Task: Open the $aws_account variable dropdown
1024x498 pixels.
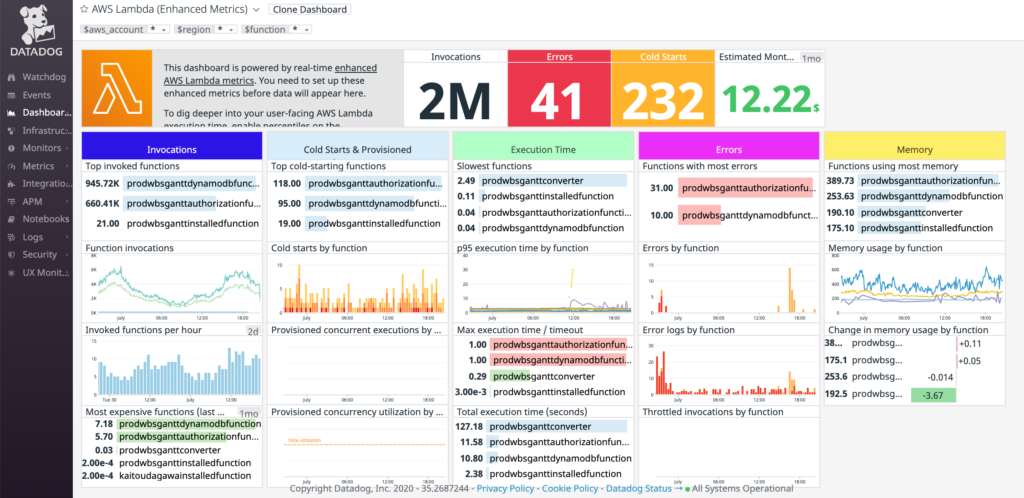Action: click(x=157, y=29)
